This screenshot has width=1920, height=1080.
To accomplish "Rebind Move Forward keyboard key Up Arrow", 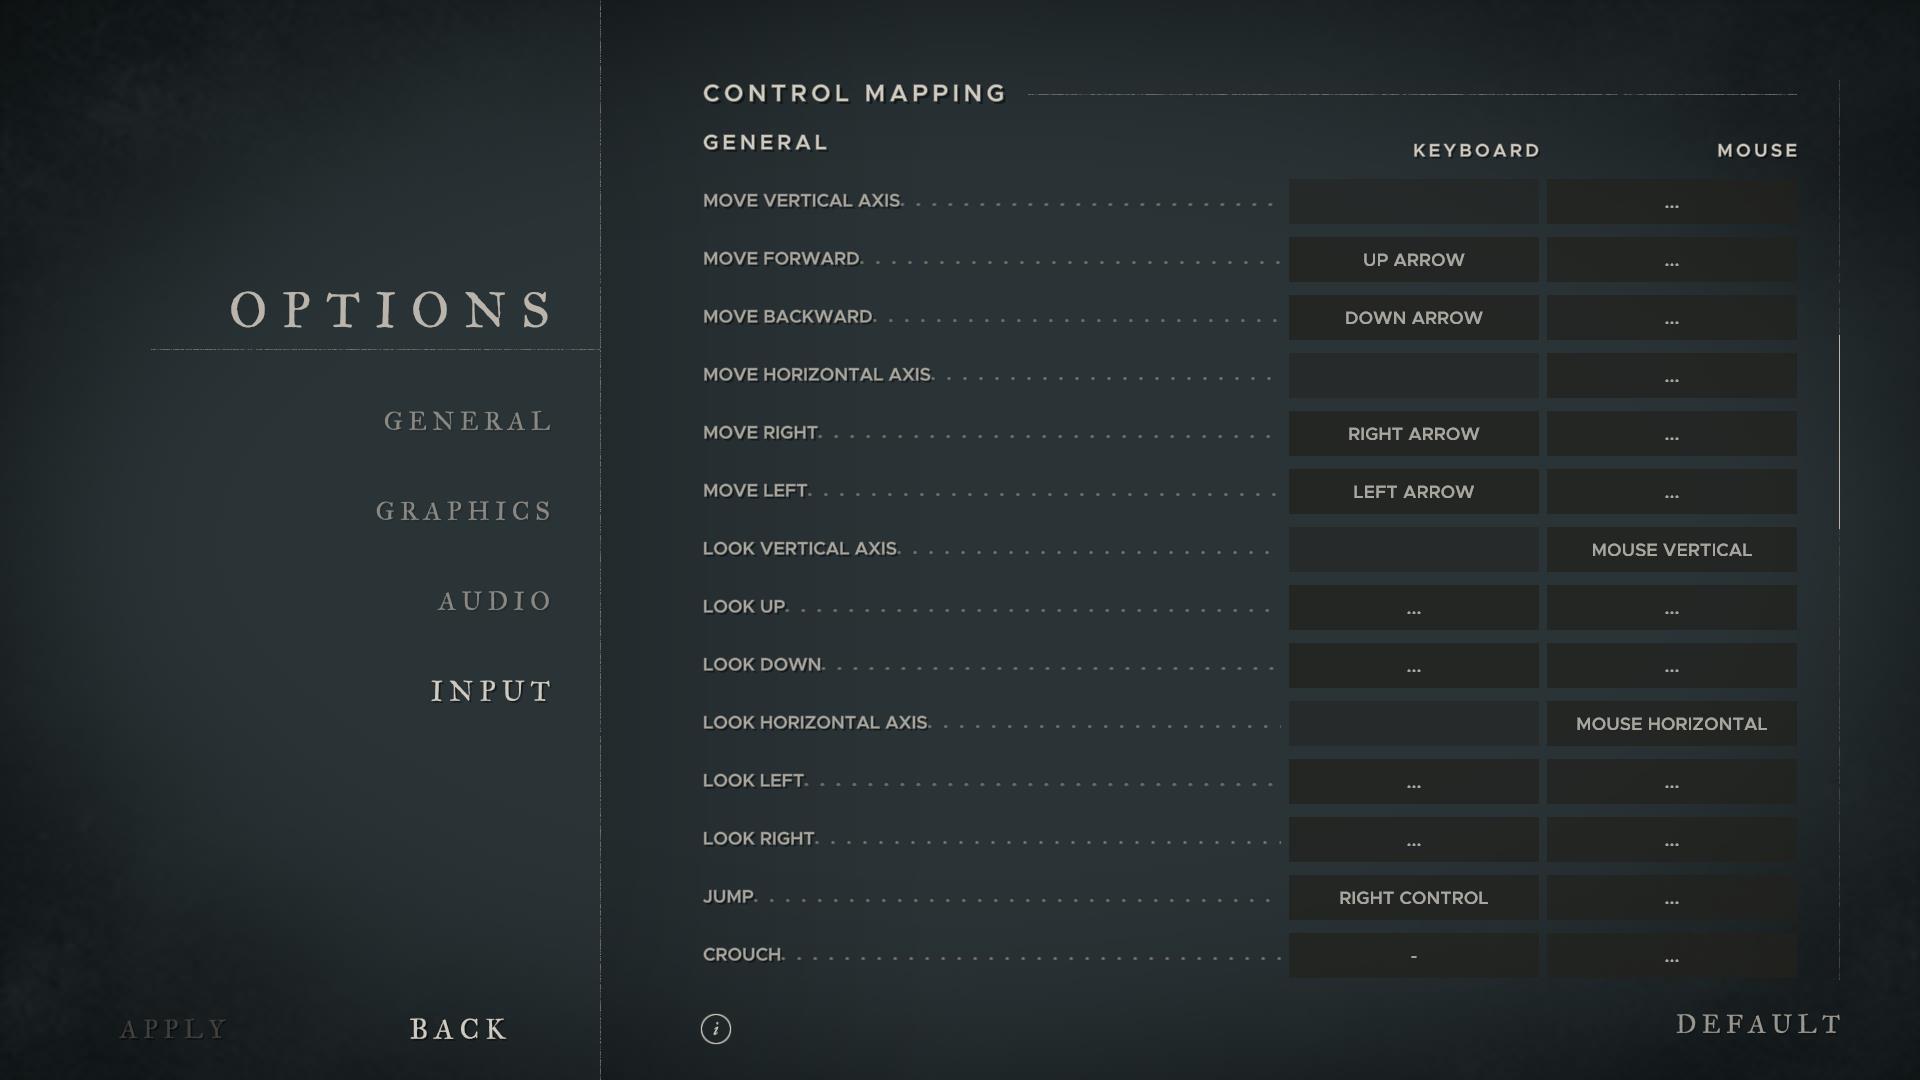I will (1413, 260).
